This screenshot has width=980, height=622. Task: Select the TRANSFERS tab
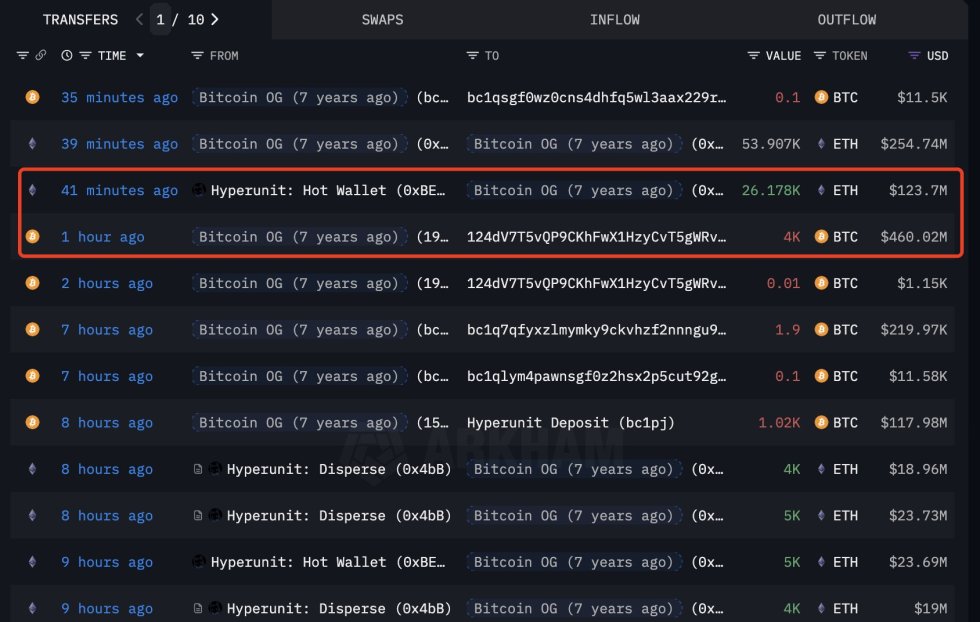pyautogui.click(x=80, y=19)
